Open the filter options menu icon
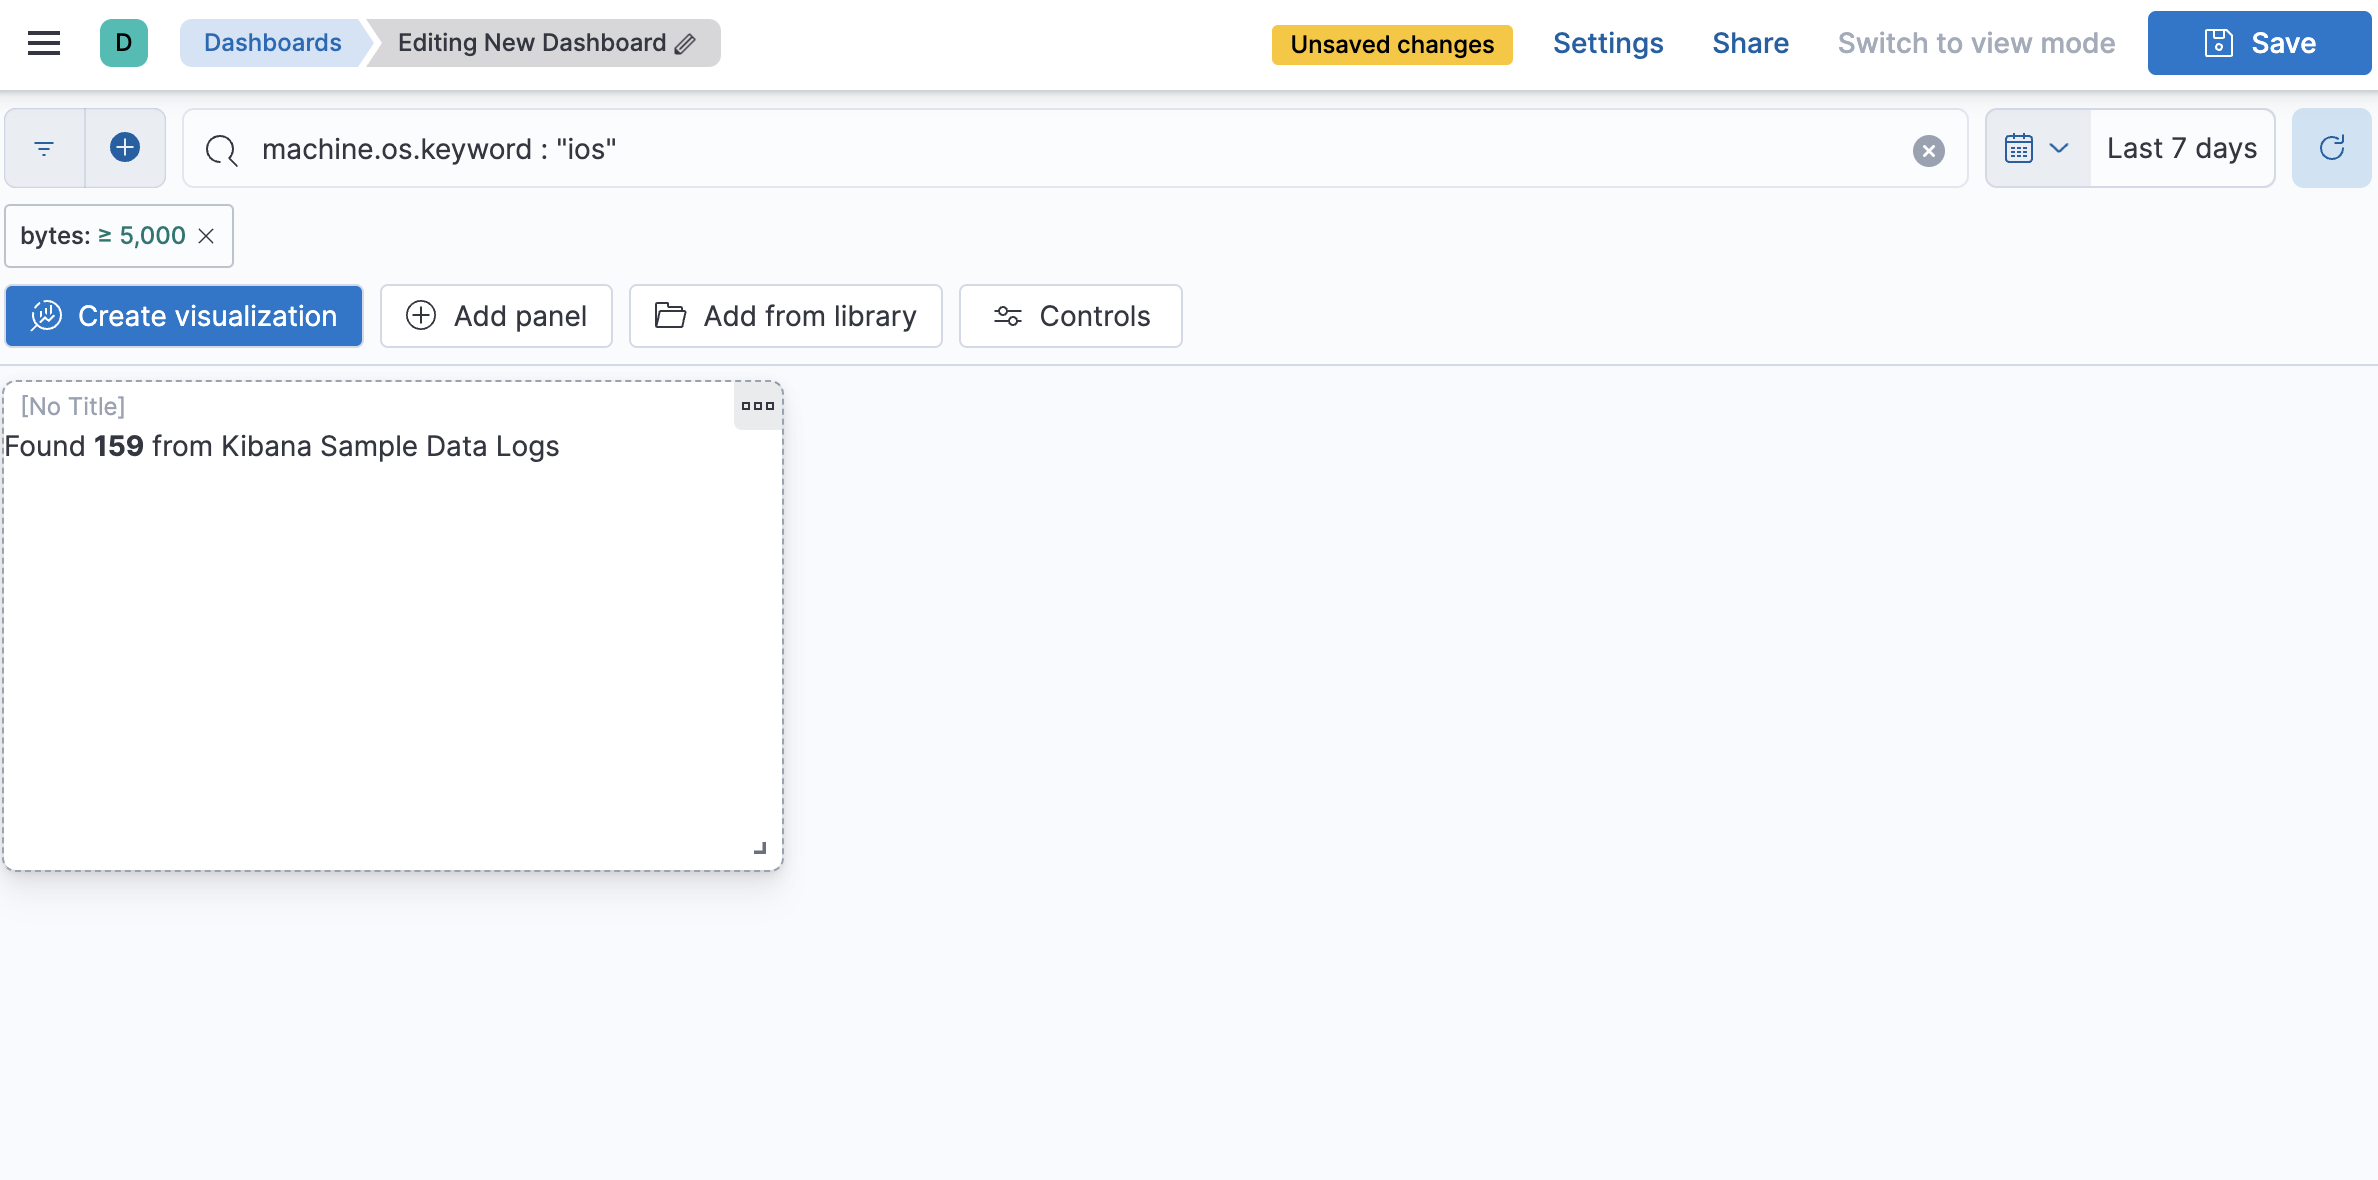Screen dimensions: 2378x1180 (44, 148)
